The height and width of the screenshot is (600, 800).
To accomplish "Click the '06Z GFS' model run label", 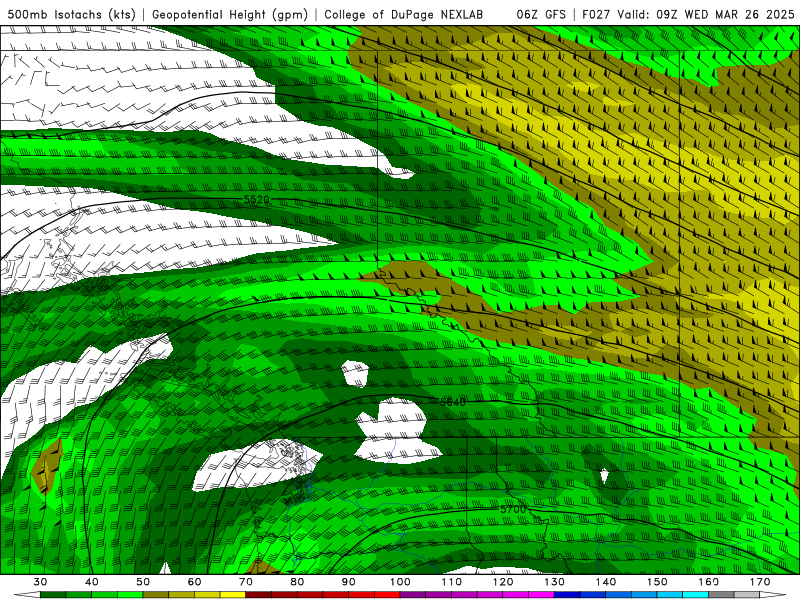I will pos(541,14).
